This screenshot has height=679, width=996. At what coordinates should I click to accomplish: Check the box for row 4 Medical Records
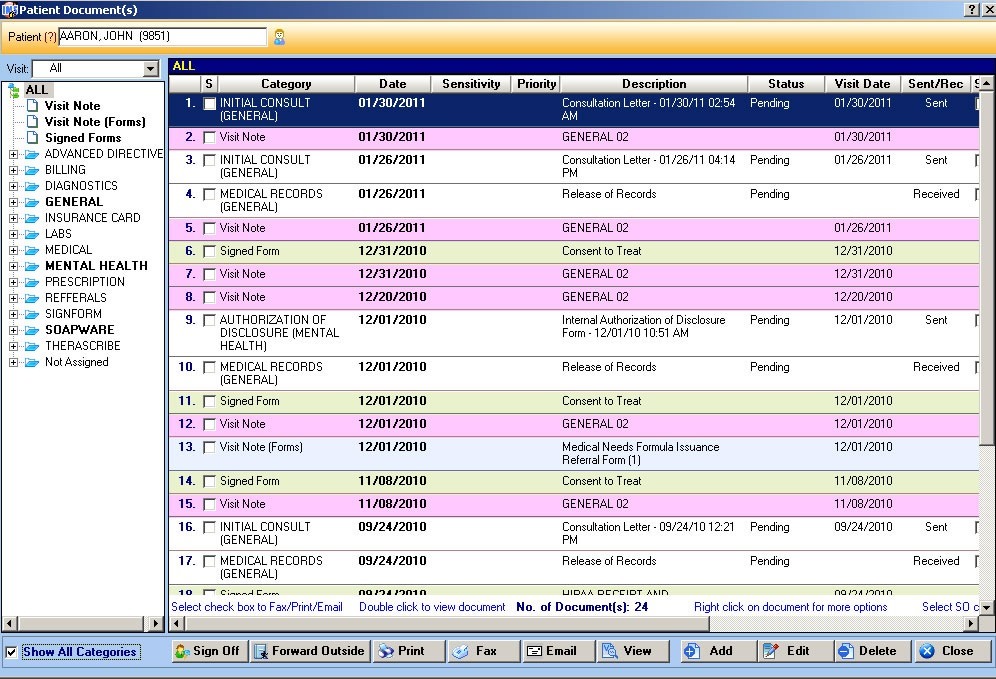pyautogui.click(x=209, y=195)
